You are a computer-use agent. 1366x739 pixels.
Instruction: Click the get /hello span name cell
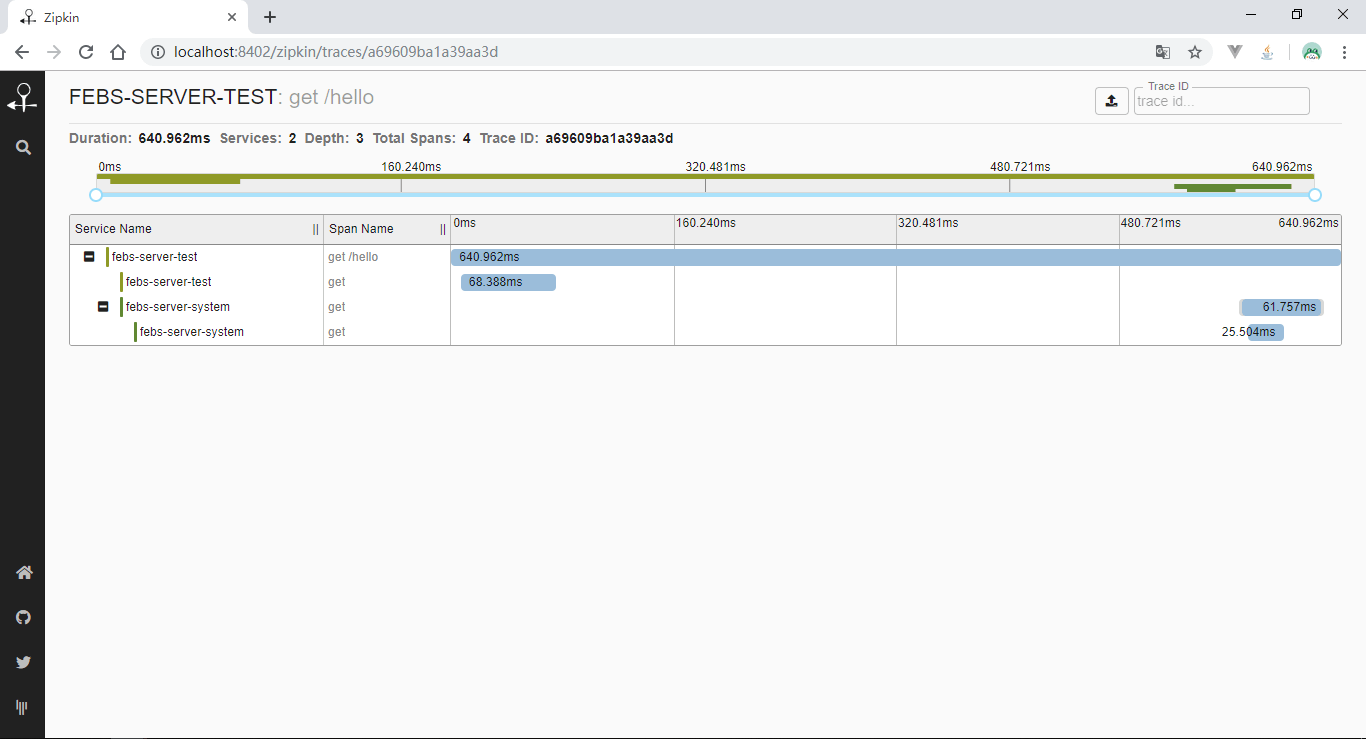tap(353, 257)
